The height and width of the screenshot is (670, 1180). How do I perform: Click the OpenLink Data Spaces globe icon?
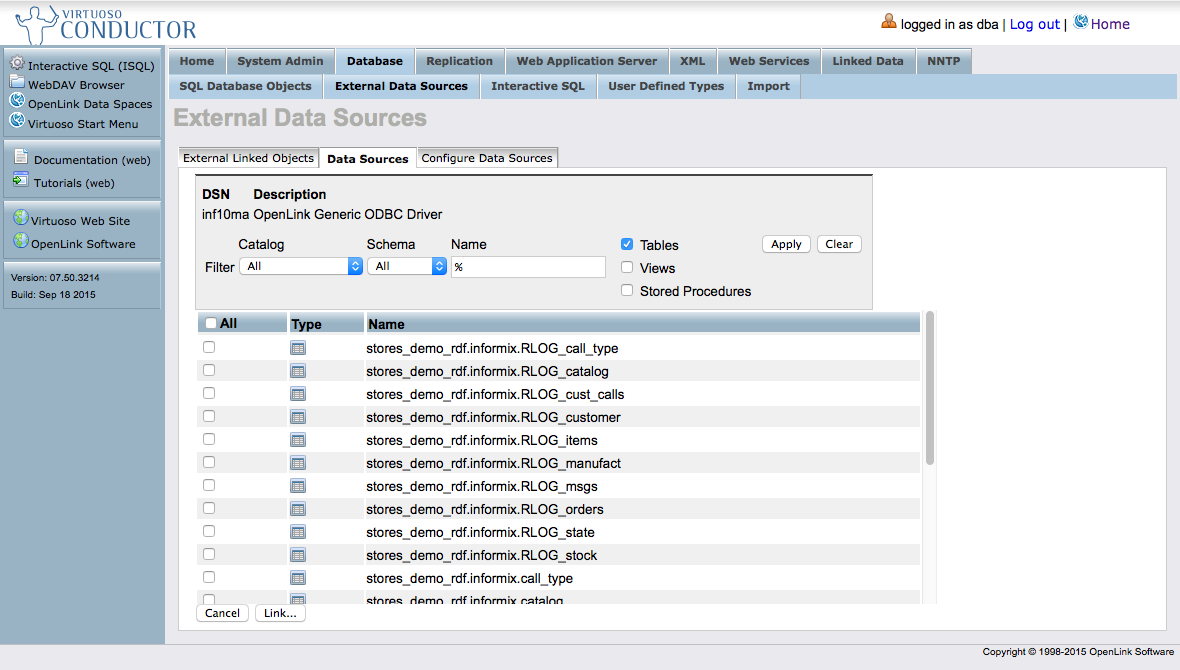[17, 102]
